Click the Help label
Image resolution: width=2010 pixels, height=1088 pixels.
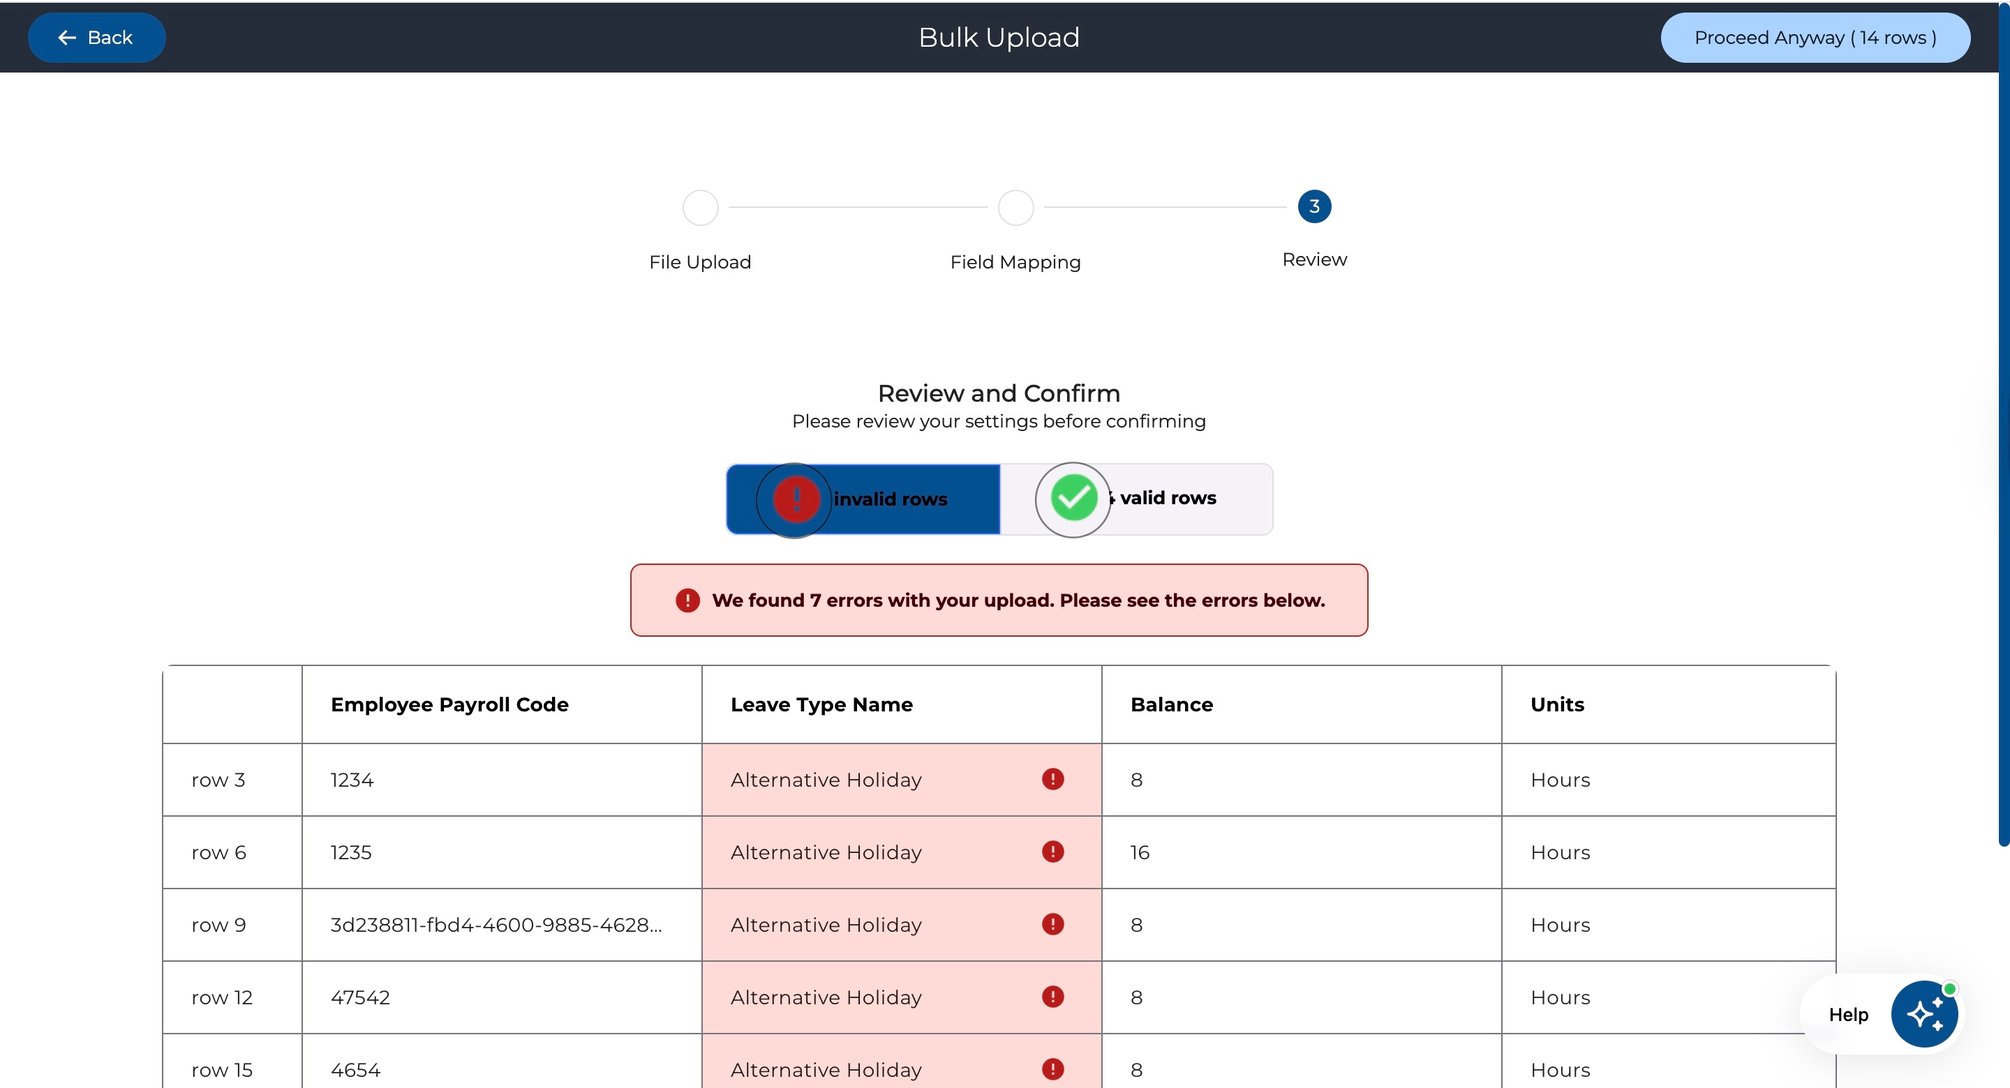(x=1848, y=1014)
